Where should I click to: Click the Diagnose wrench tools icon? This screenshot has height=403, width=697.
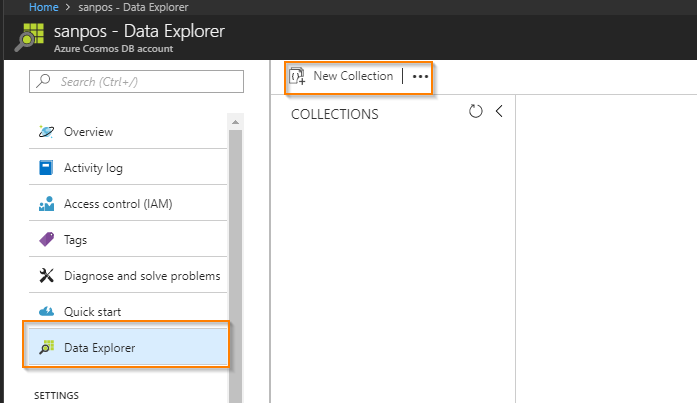46,275
